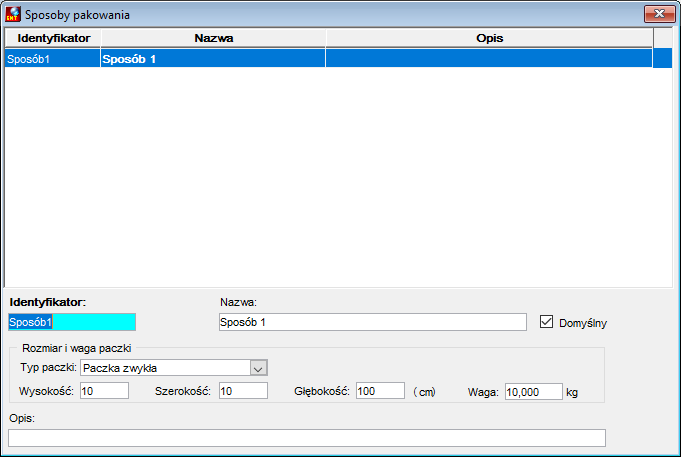The height and width of the screenshot is (457, 681).
Task: Click the Waga weight field
Action: coord(534,392)
